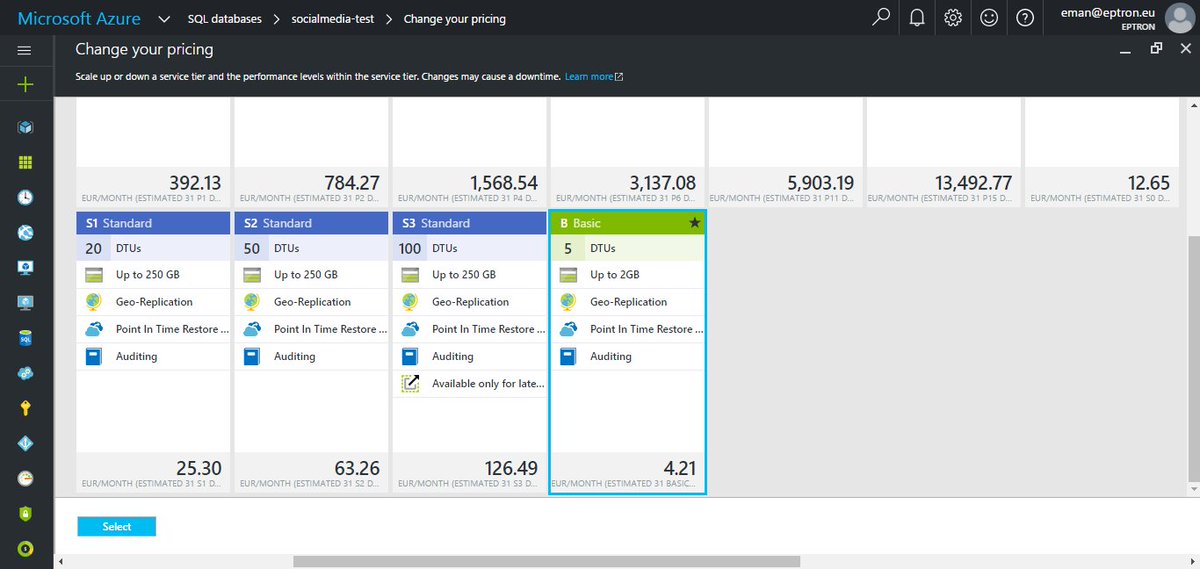Click '100 DTUs' row in S3 Standard
This screenshot has width=1200, height=569.
(x=470, y=248)
